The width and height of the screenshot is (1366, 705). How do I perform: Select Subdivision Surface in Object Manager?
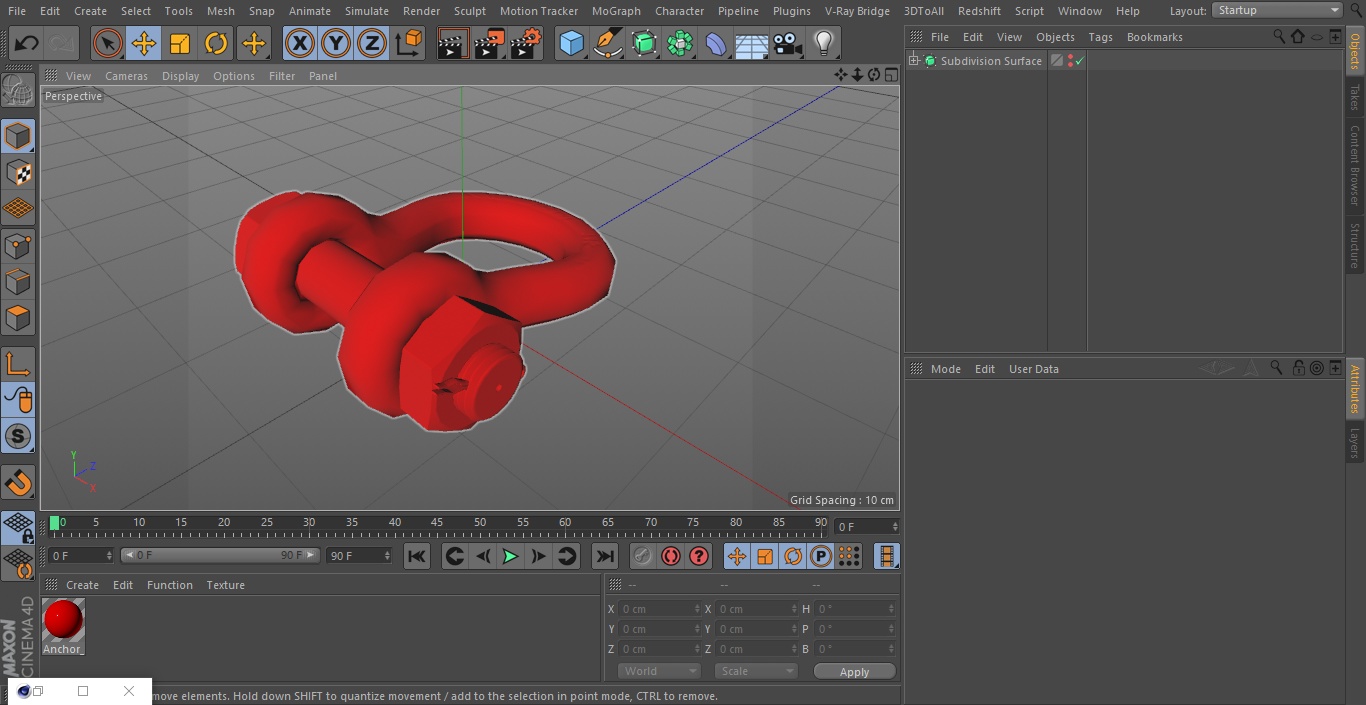click(991, 61)
